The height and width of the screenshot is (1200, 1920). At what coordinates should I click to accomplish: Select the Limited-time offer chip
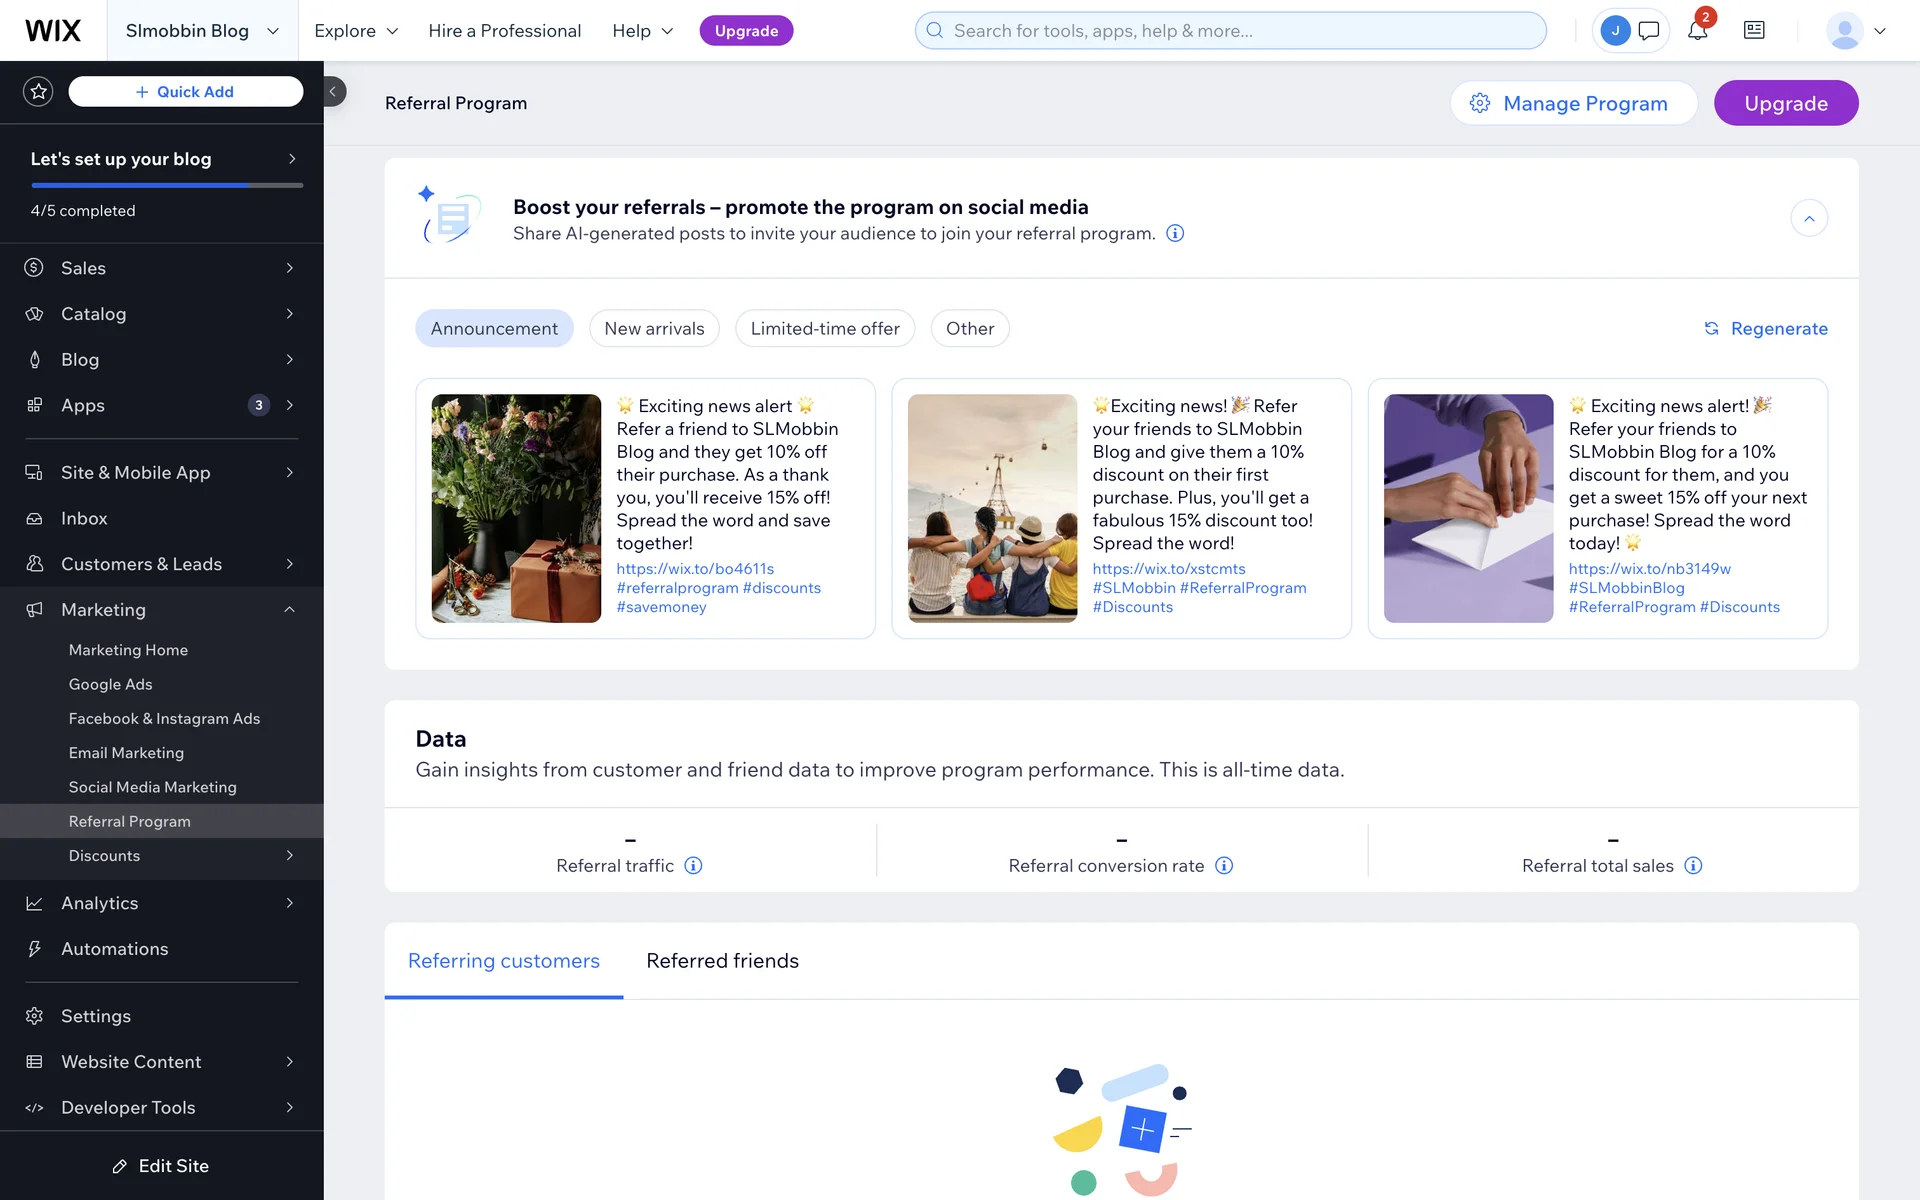825,329
